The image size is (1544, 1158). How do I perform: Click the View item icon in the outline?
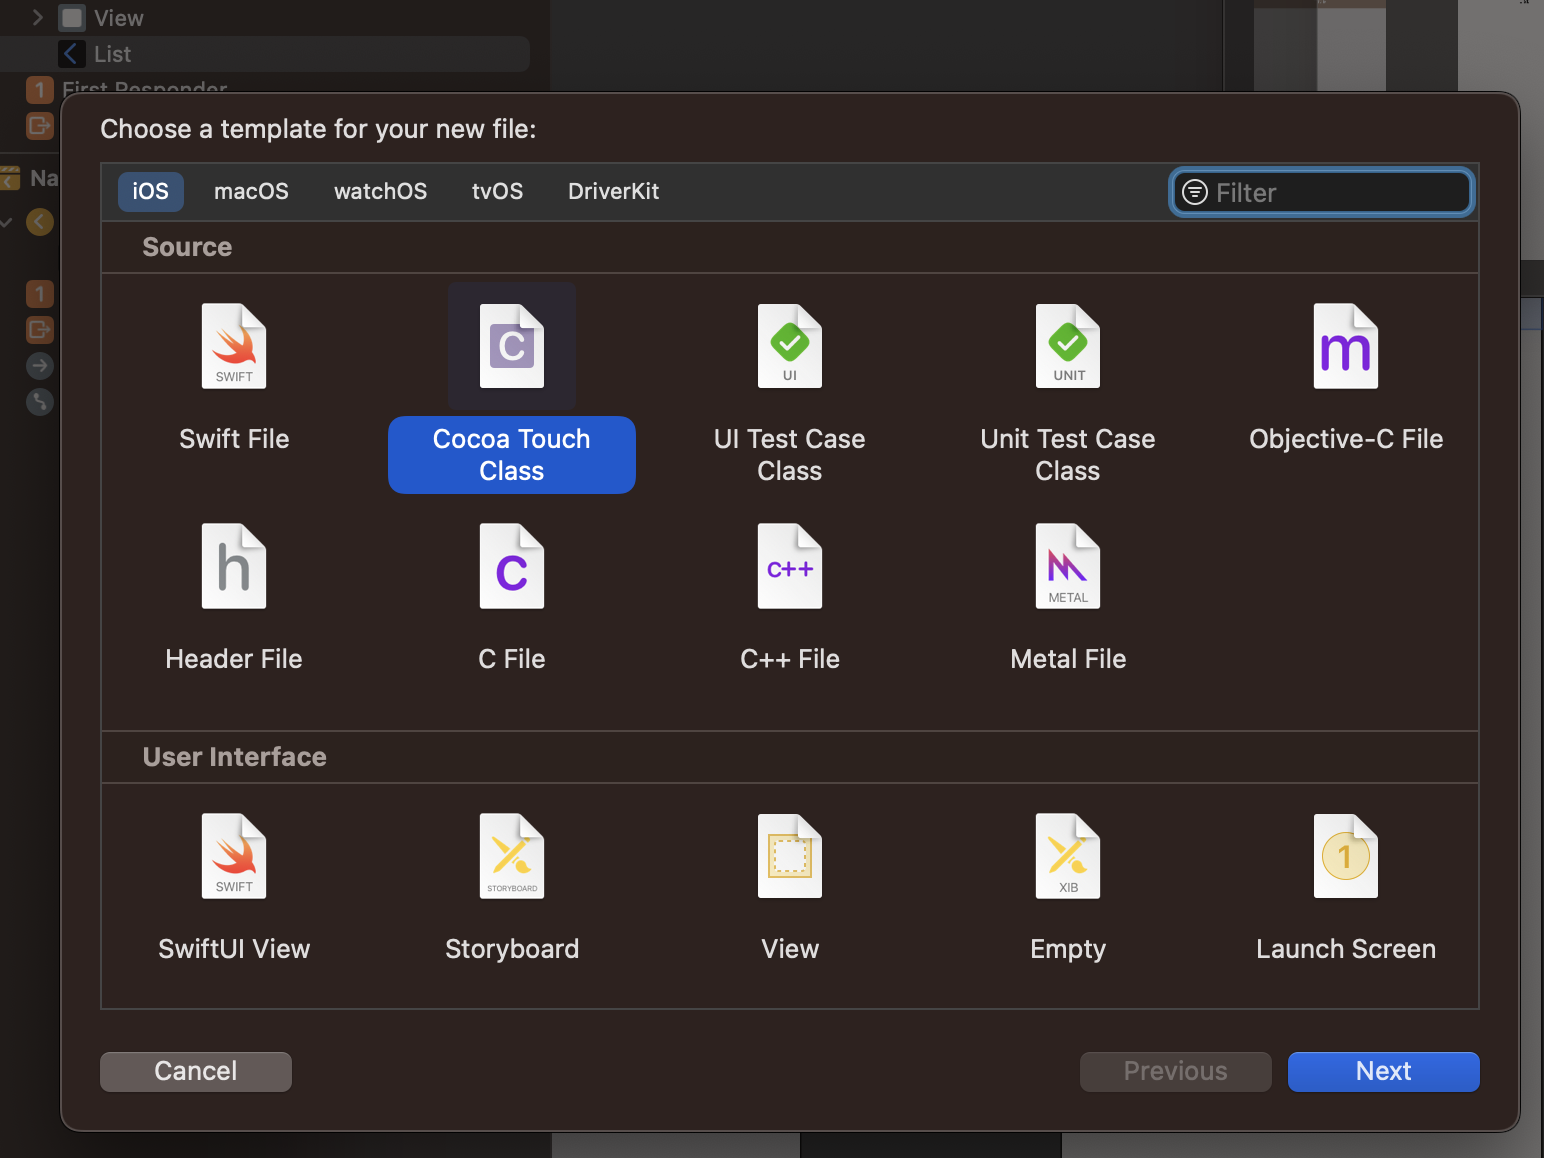click(72, 18)
